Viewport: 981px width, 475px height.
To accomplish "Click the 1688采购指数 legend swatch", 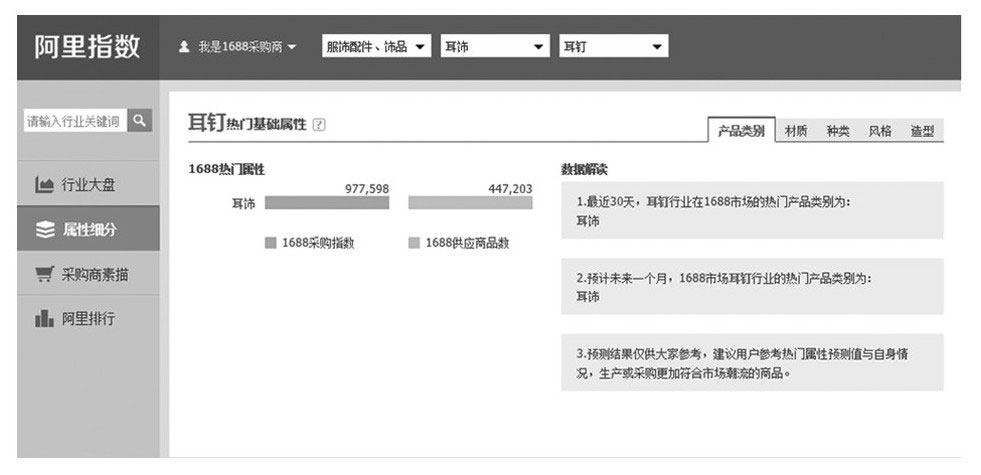I will click(270, 243).
